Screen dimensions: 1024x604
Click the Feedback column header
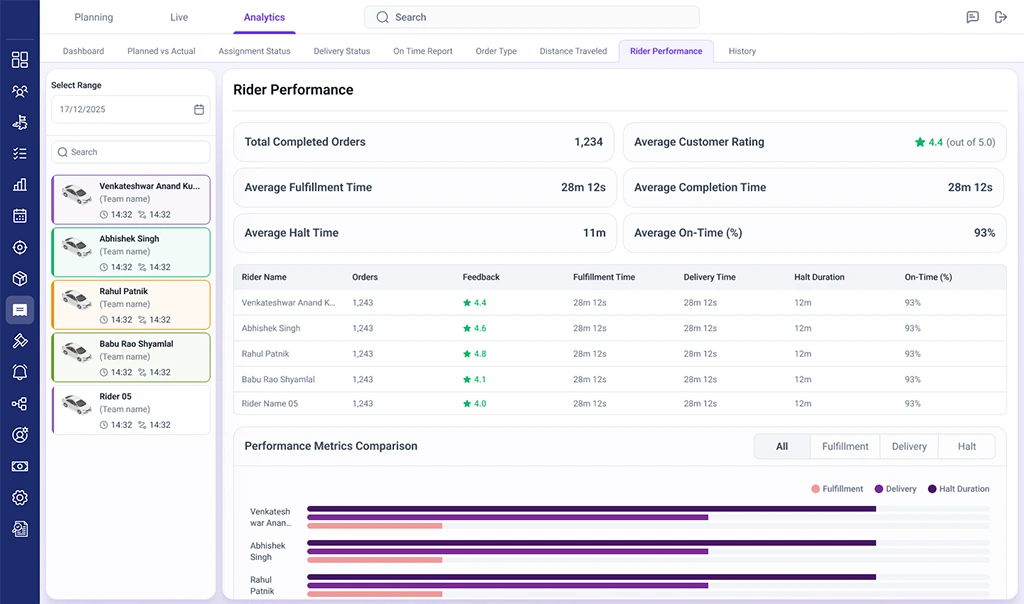(481, 277)
